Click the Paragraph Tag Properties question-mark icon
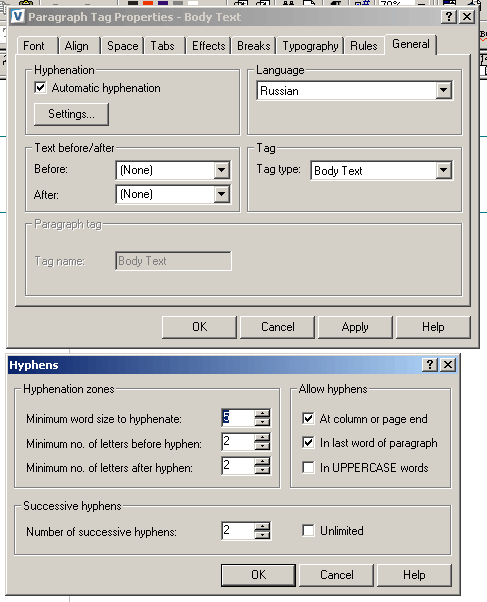This screenshot has width=487, height=602. click(x=449, y=17)
